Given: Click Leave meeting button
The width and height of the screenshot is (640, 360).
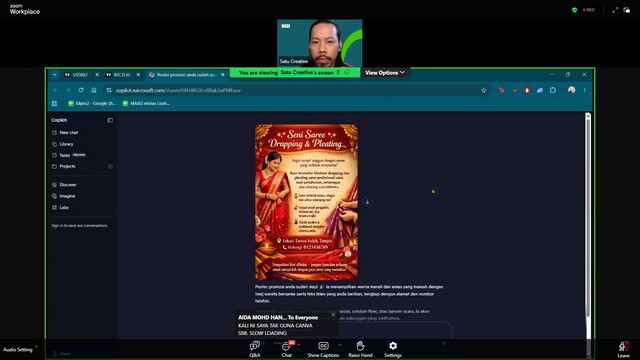Looking at the screenshot, I should pos(623,349).
